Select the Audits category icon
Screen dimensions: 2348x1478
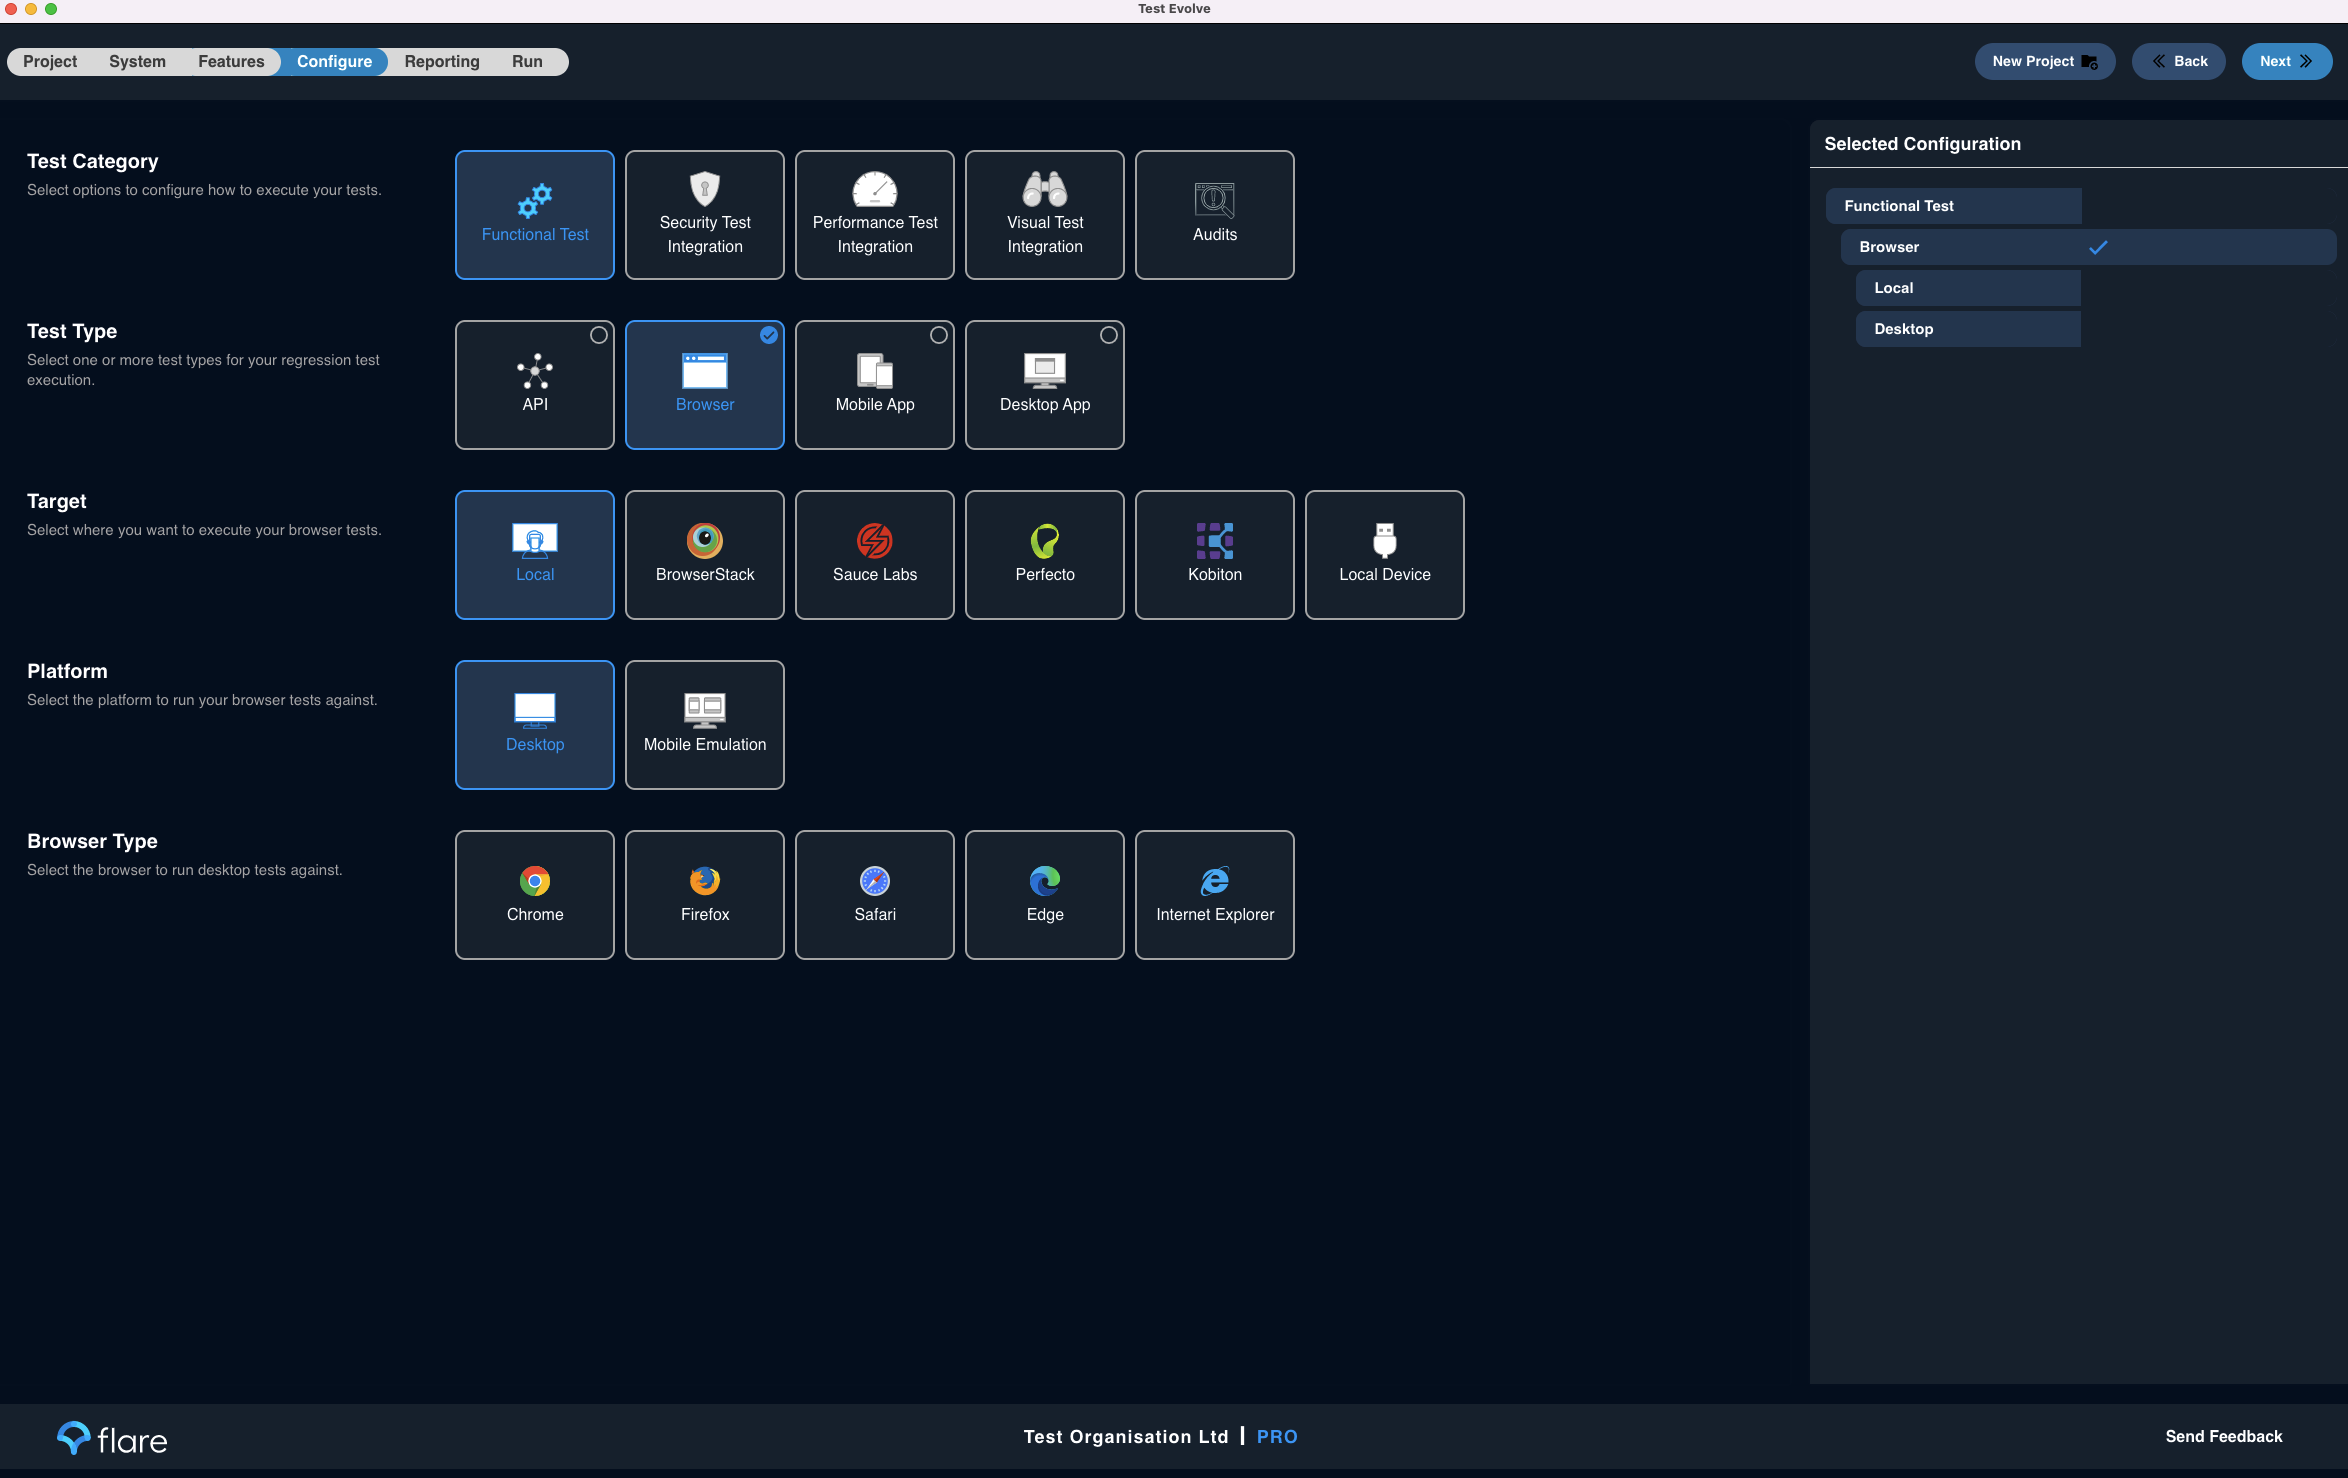1214,215
